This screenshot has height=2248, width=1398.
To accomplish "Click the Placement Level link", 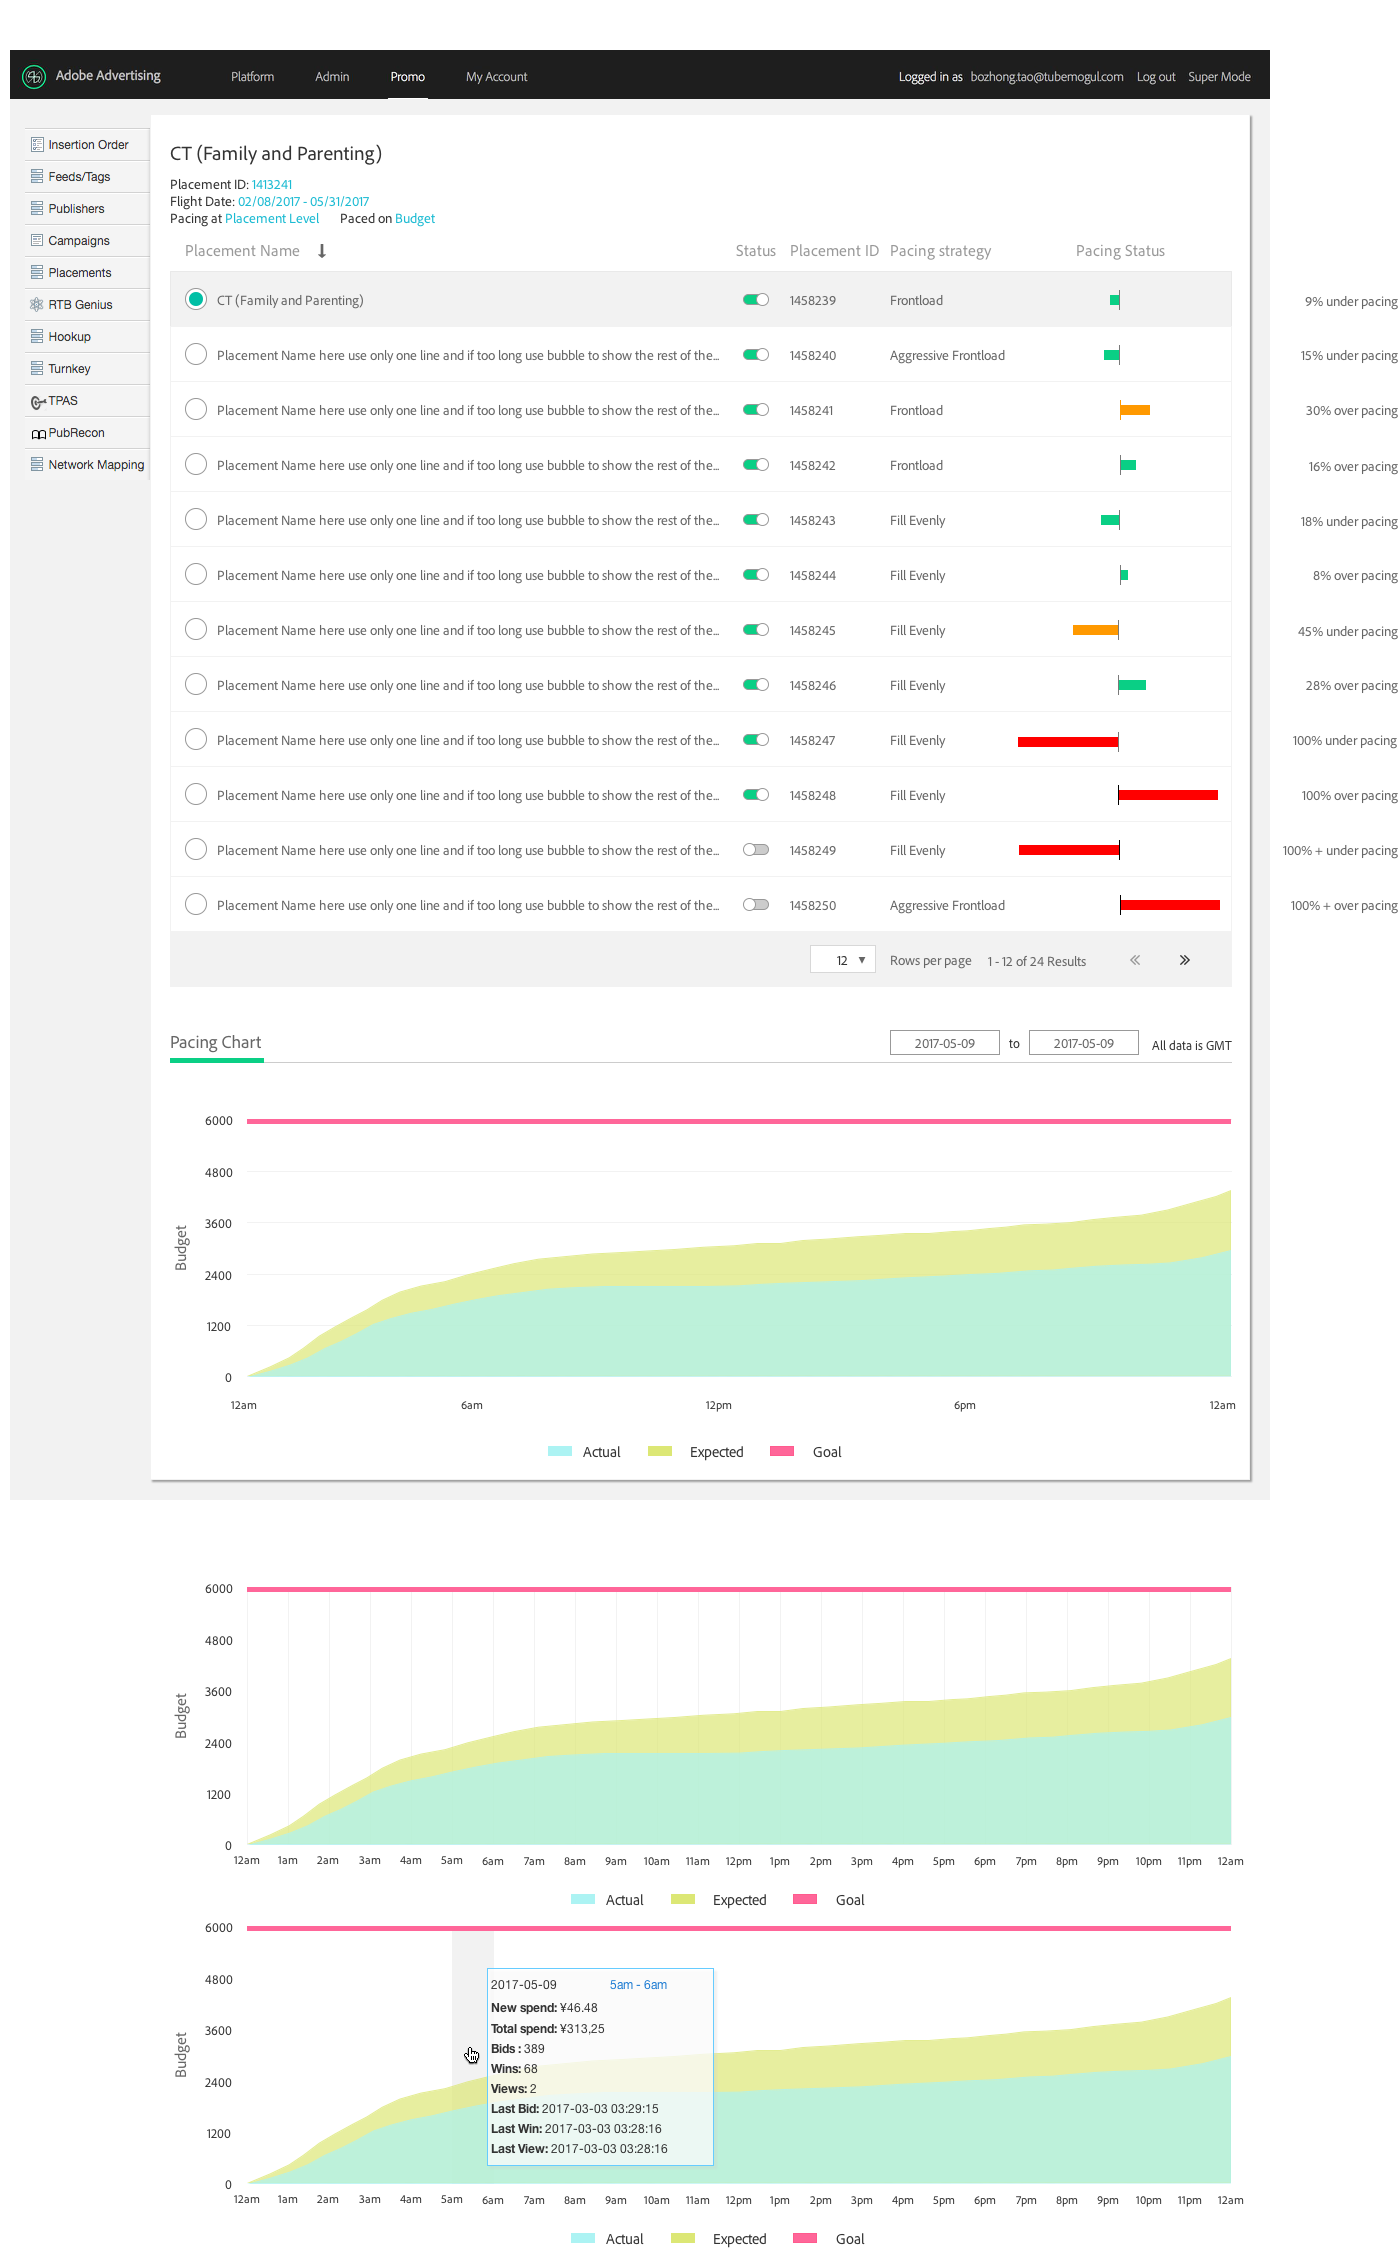I will 272,219.
